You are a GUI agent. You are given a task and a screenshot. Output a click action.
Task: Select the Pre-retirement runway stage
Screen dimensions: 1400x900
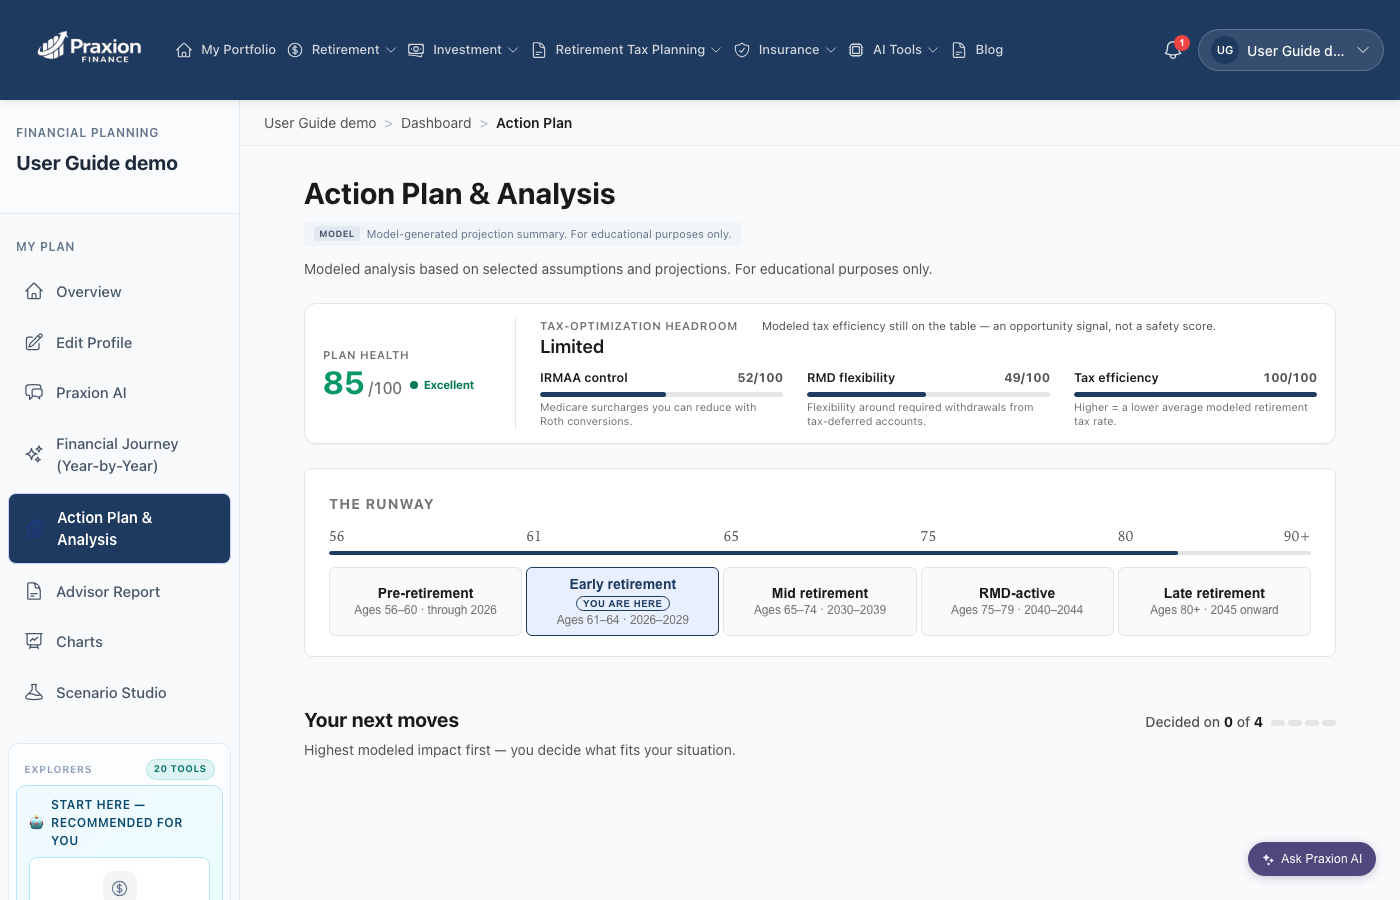[x=425, y=601]
